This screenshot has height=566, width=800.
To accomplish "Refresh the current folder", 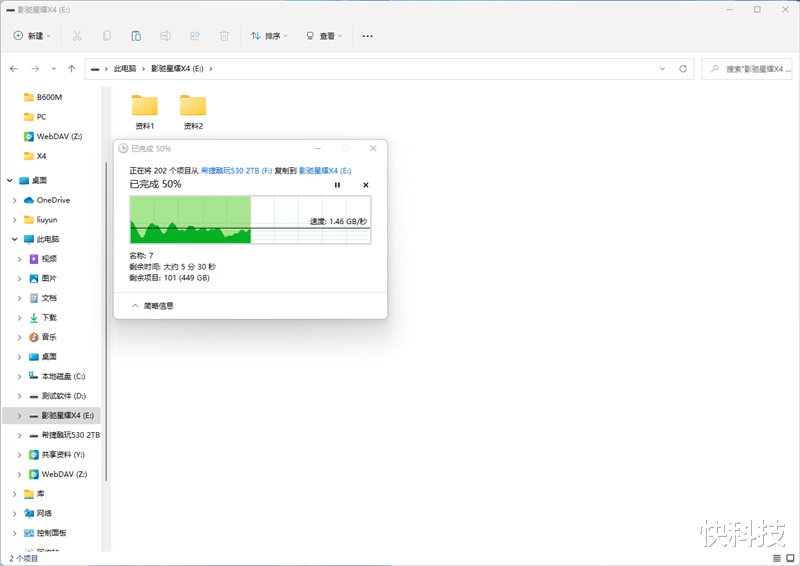I will (x=683, y=68).
